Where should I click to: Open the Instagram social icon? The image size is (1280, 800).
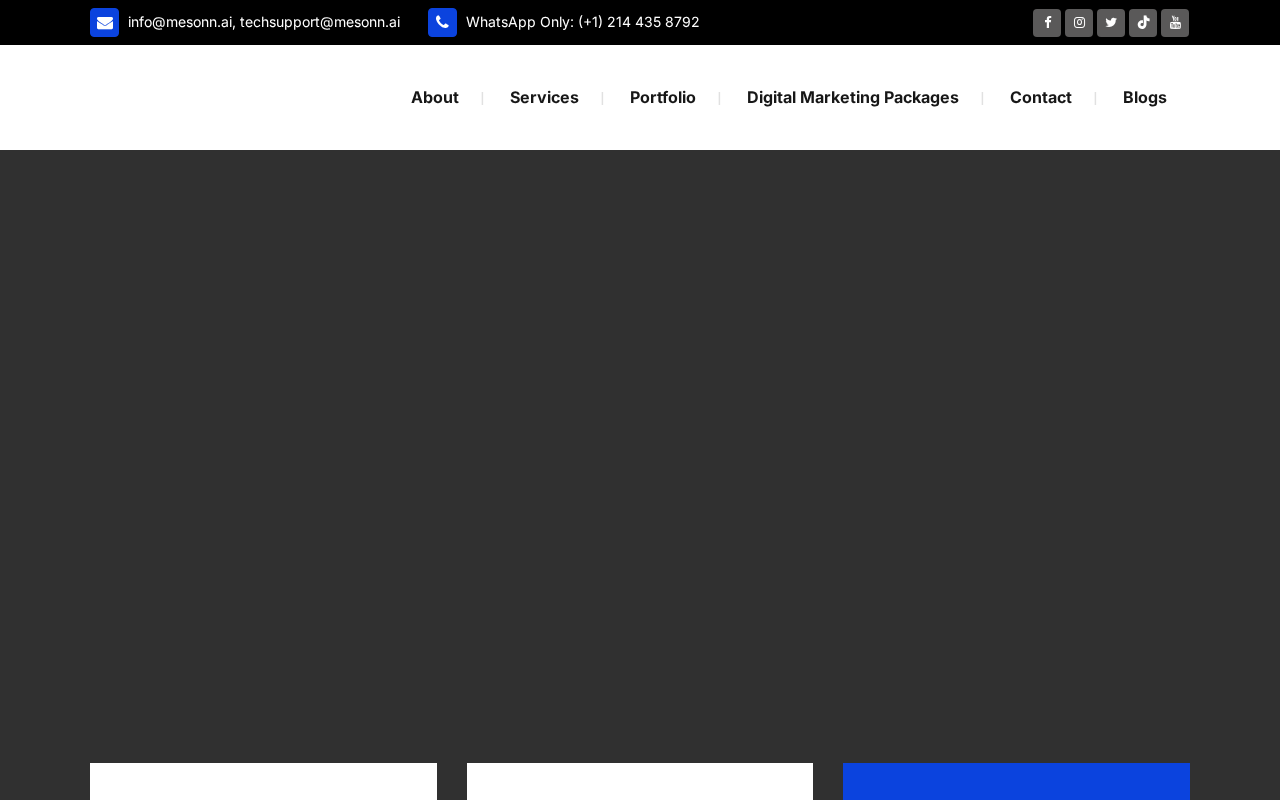pyautogui.click(x=1079, y=23)
